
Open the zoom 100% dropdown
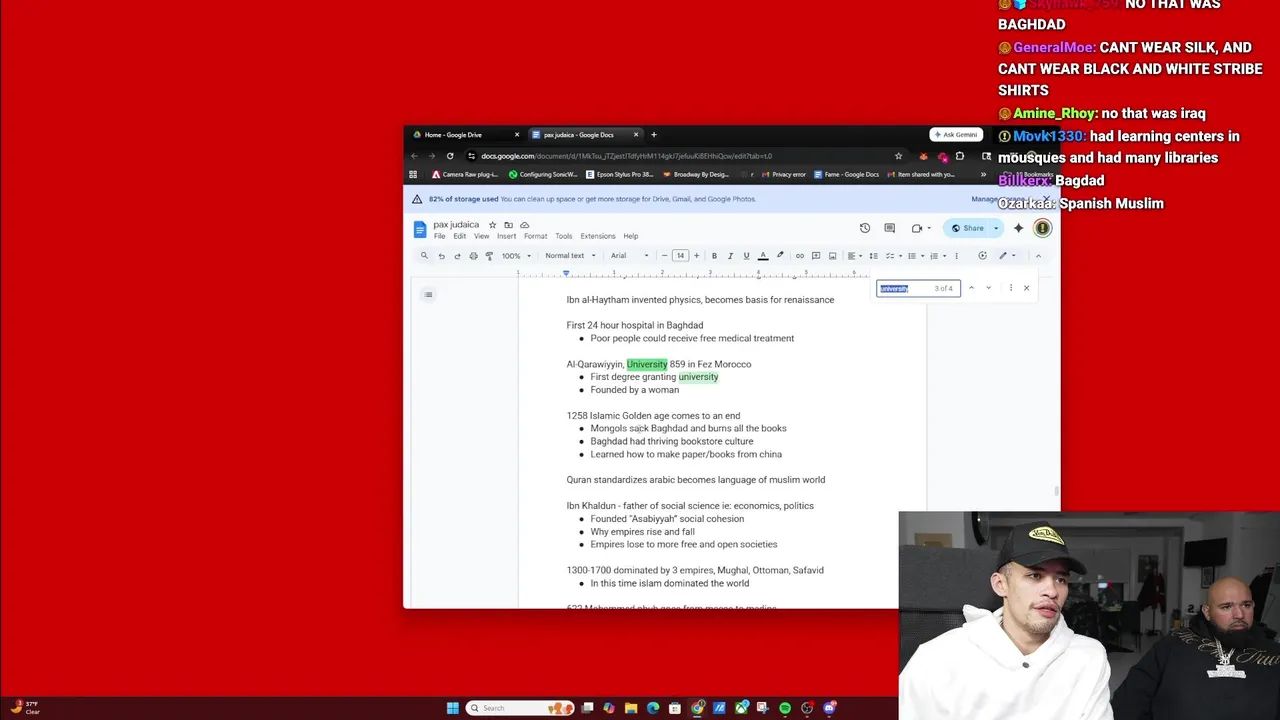coord(516,256)
